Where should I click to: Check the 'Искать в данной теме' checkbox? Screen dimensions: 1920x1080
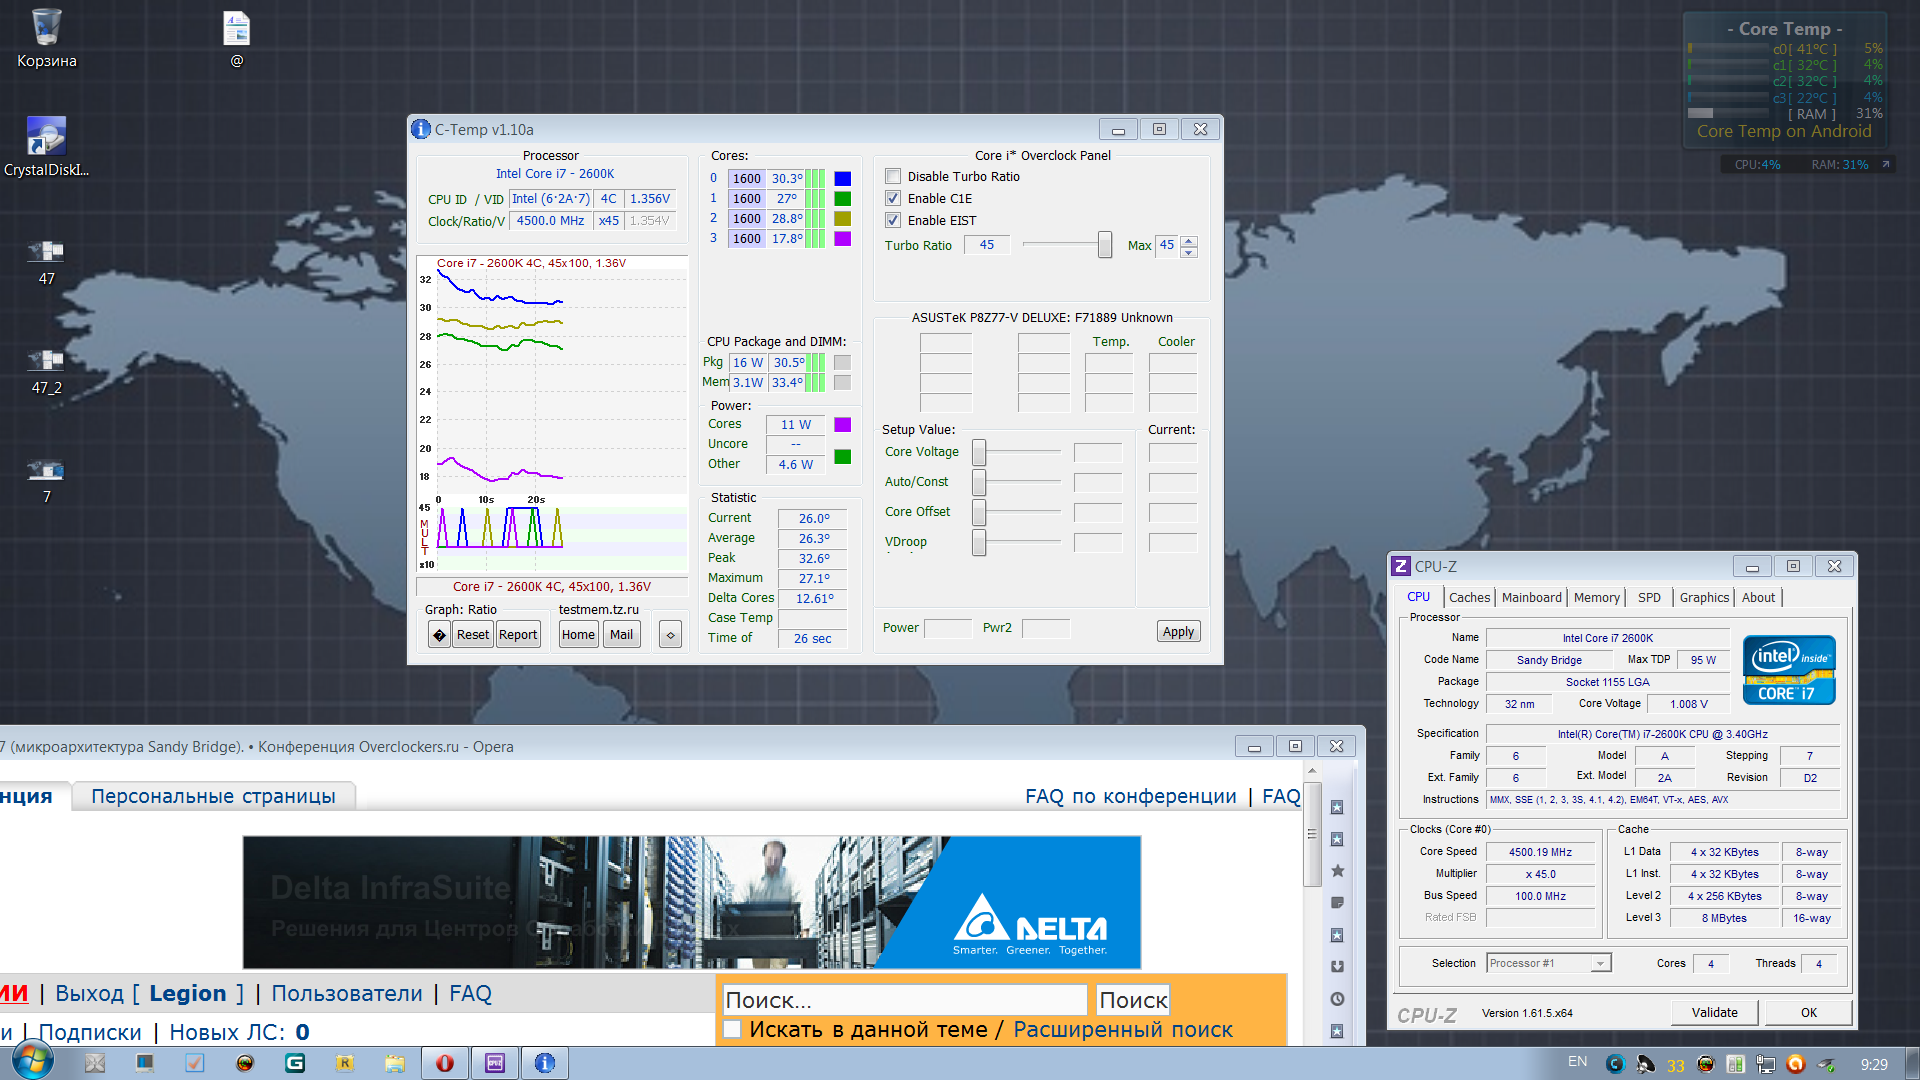732,1029
